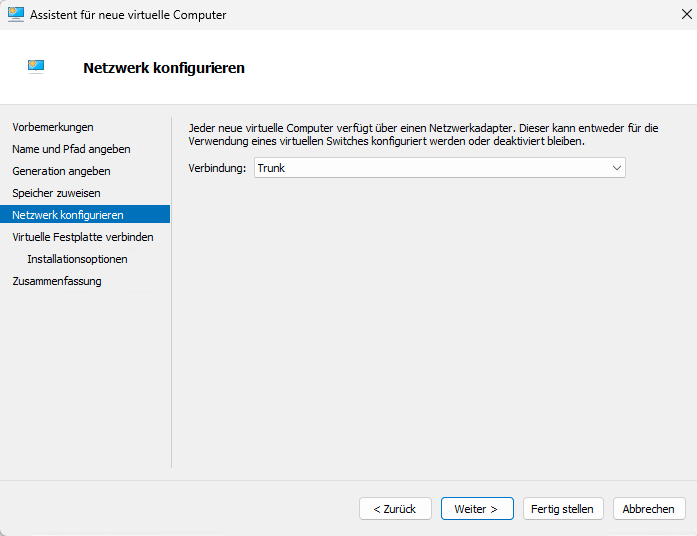Click the 'Verbindung:' label
The width and height of the screenshot is (697, 536).
point(217,168)
